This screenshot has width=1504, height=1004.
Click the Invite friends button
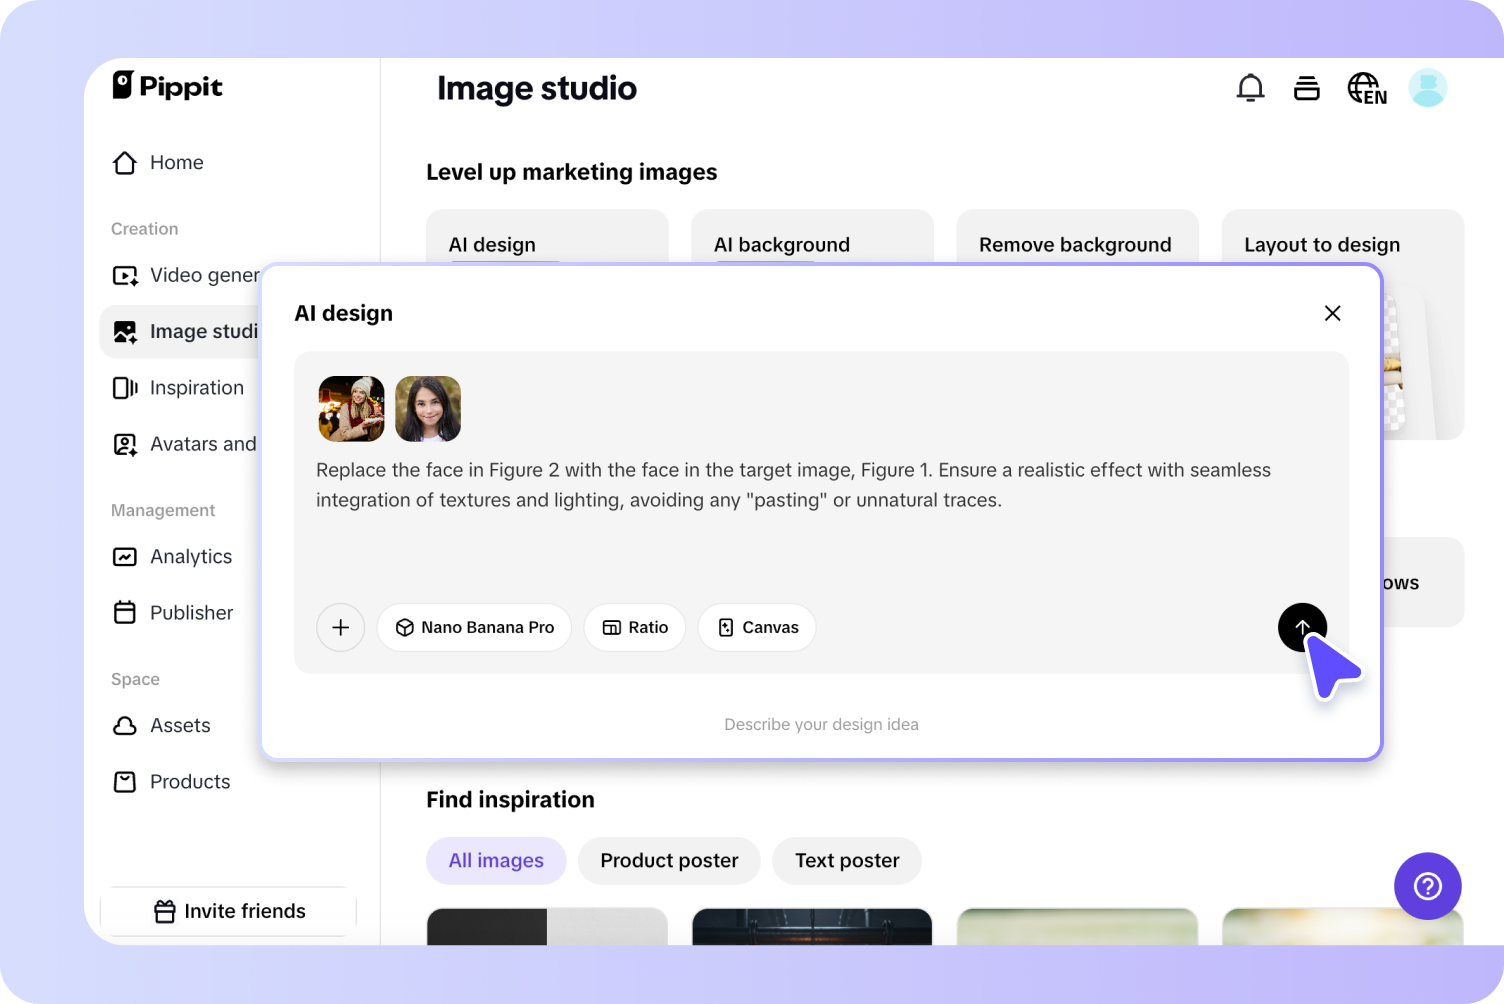coord(228,911)
